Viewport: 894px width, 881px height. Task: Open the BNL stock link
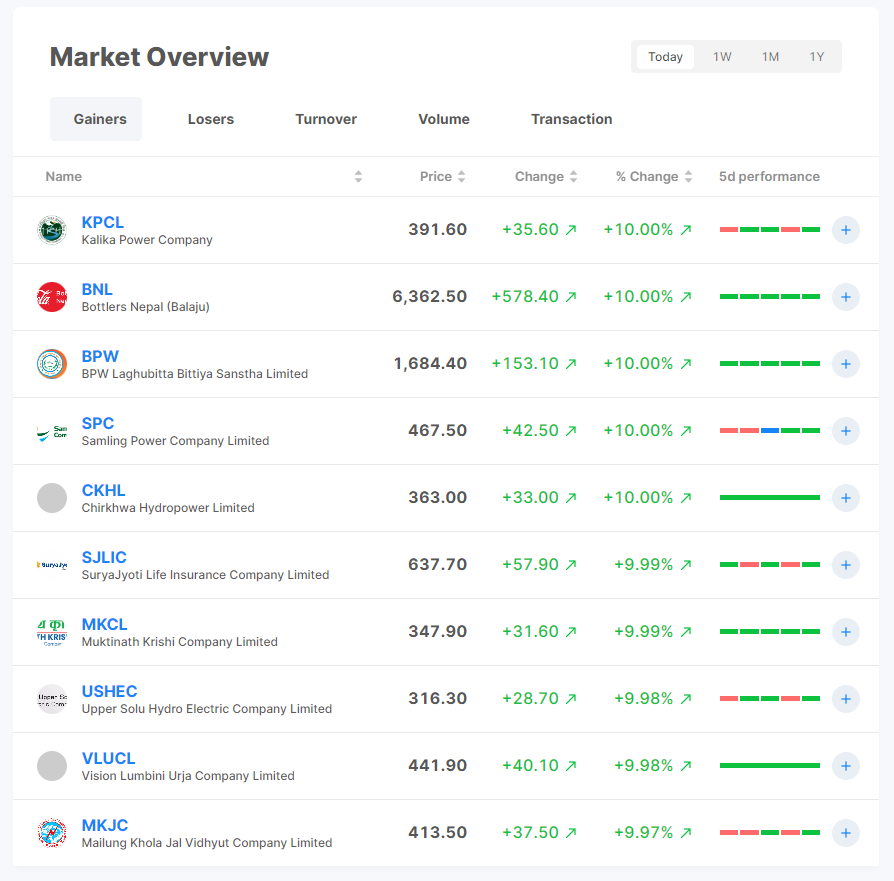97,290
